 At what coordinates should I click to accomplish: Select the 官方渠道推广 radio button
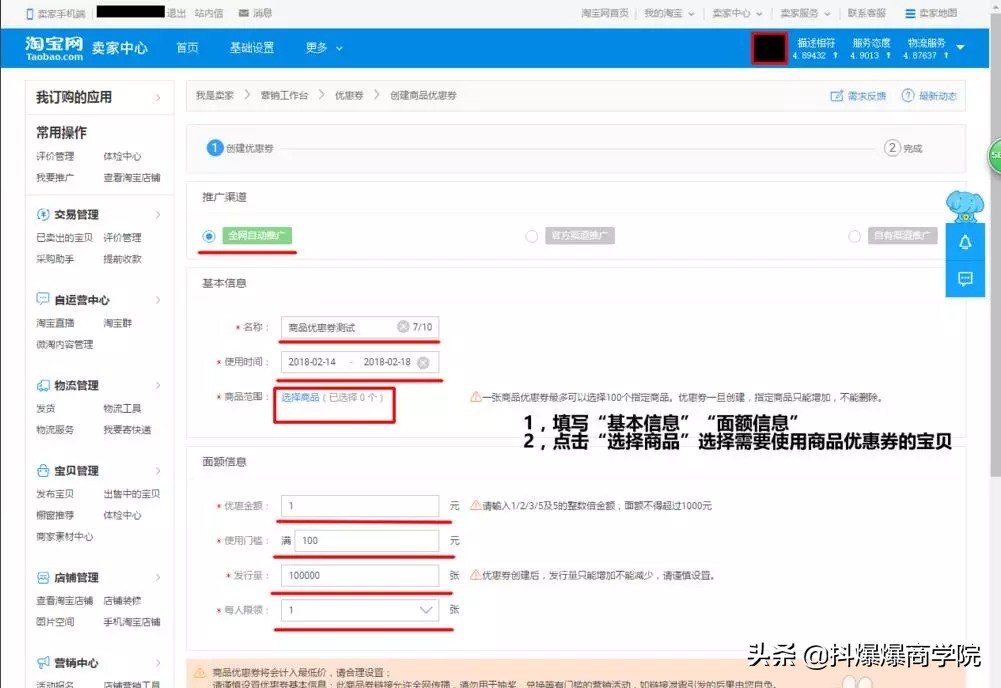(532, 236)
